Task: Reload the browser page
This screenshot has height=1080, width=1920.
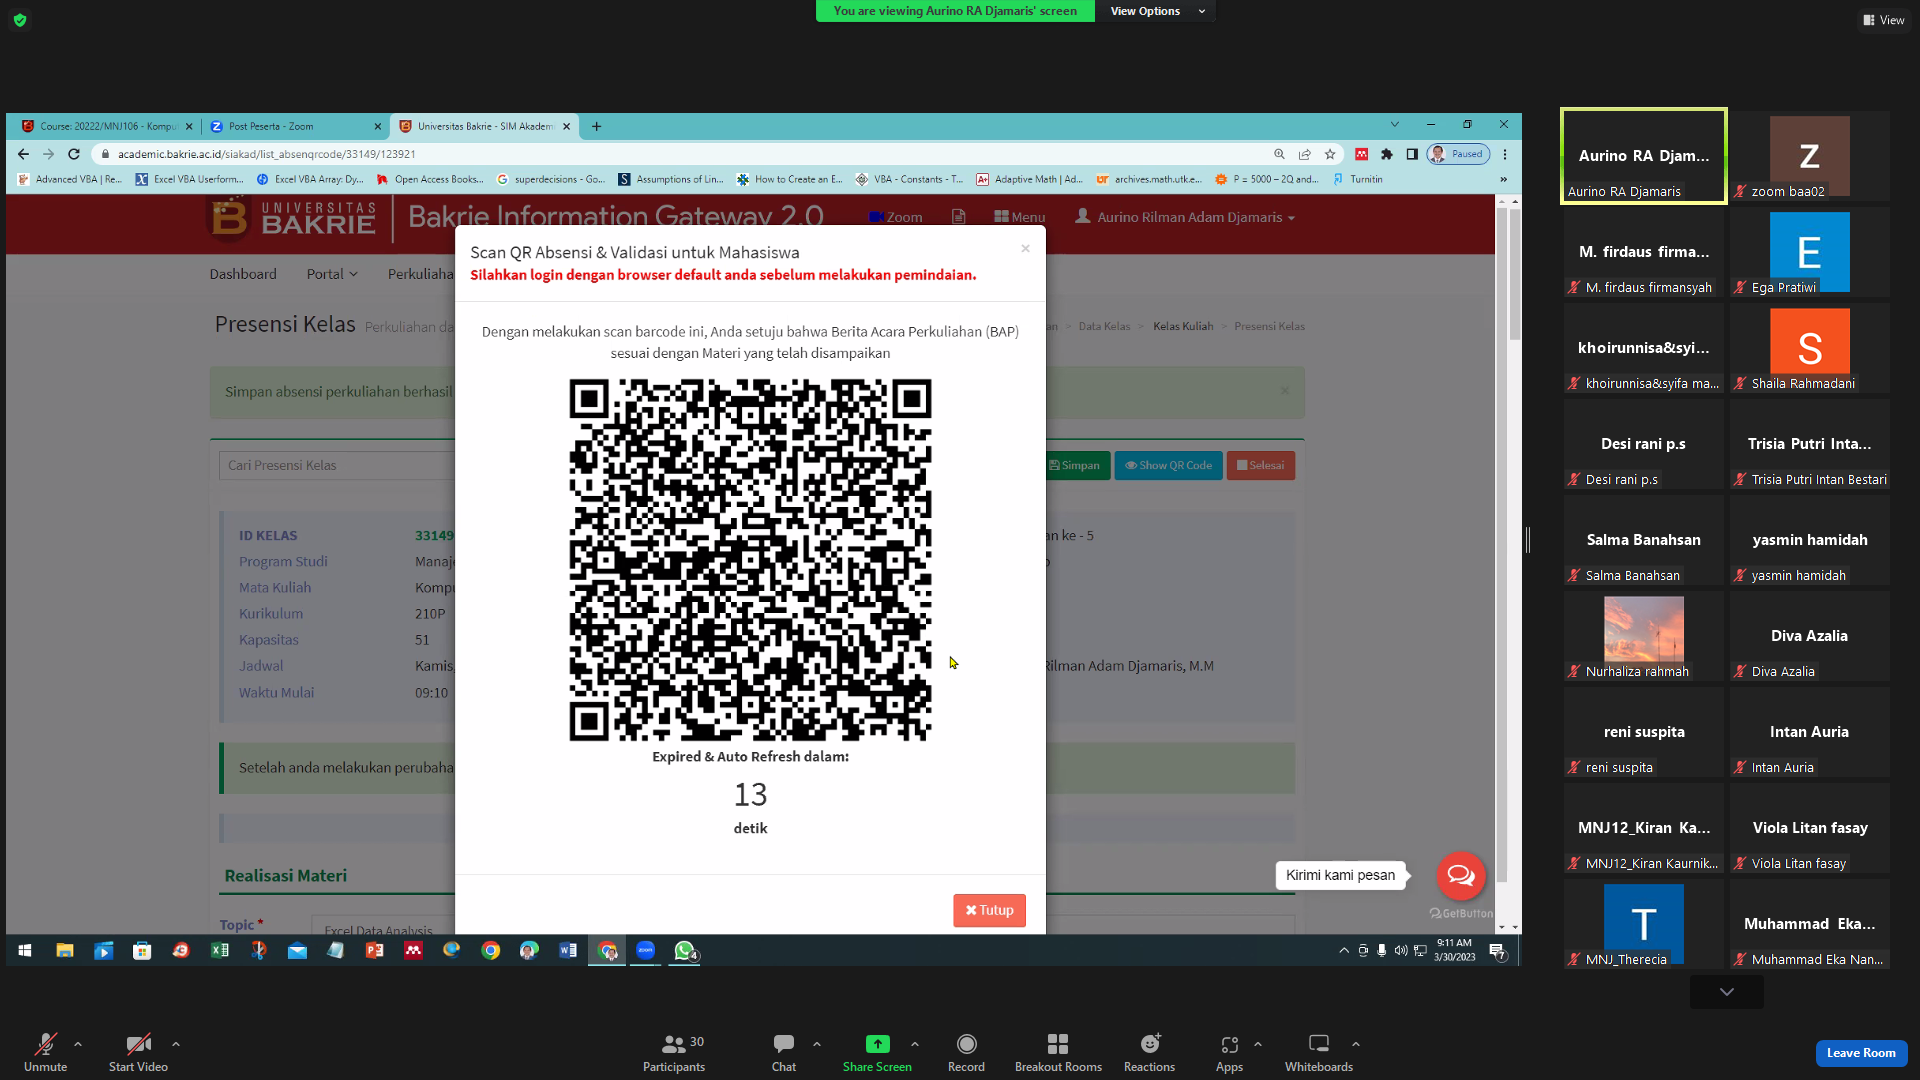Action: click(74, 154)
